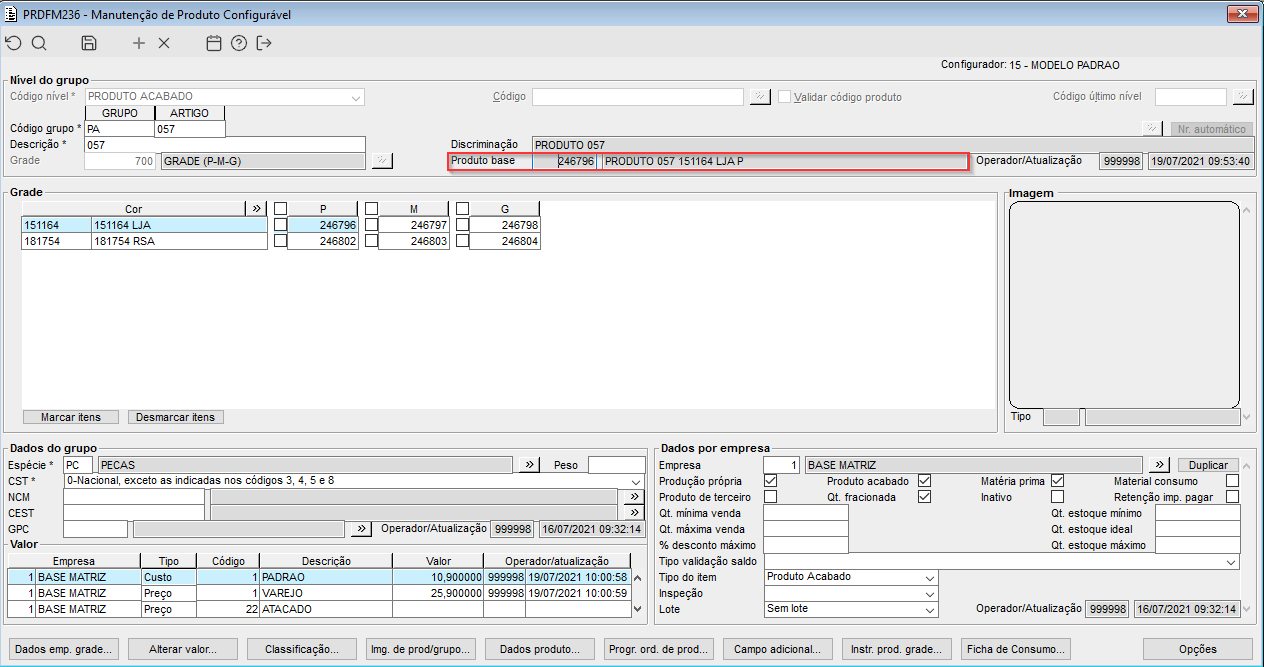Open the calendar toolbar icon
1264x667 pixels.
[213, 43]
